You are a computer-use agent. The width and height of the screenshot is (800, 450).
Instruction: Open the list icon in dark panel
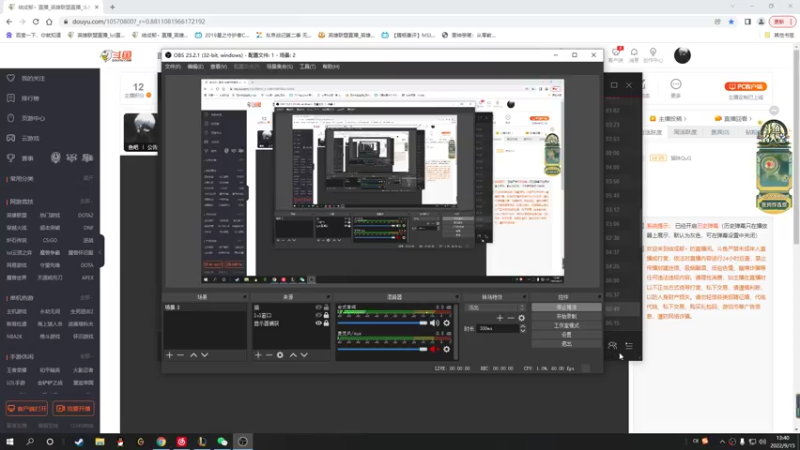[x=629, y=345]
